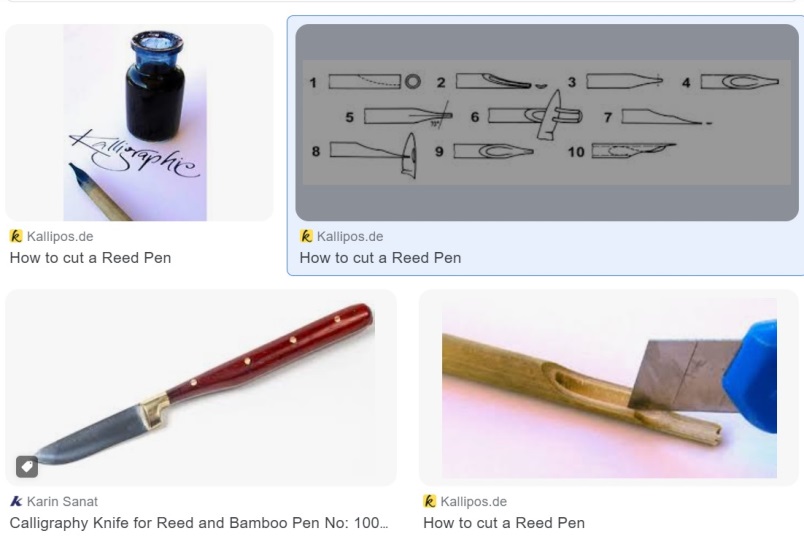This screenshot has width=804, height=539.
Task: Click the Karin Sanat source name
Action: coord(62,502)
